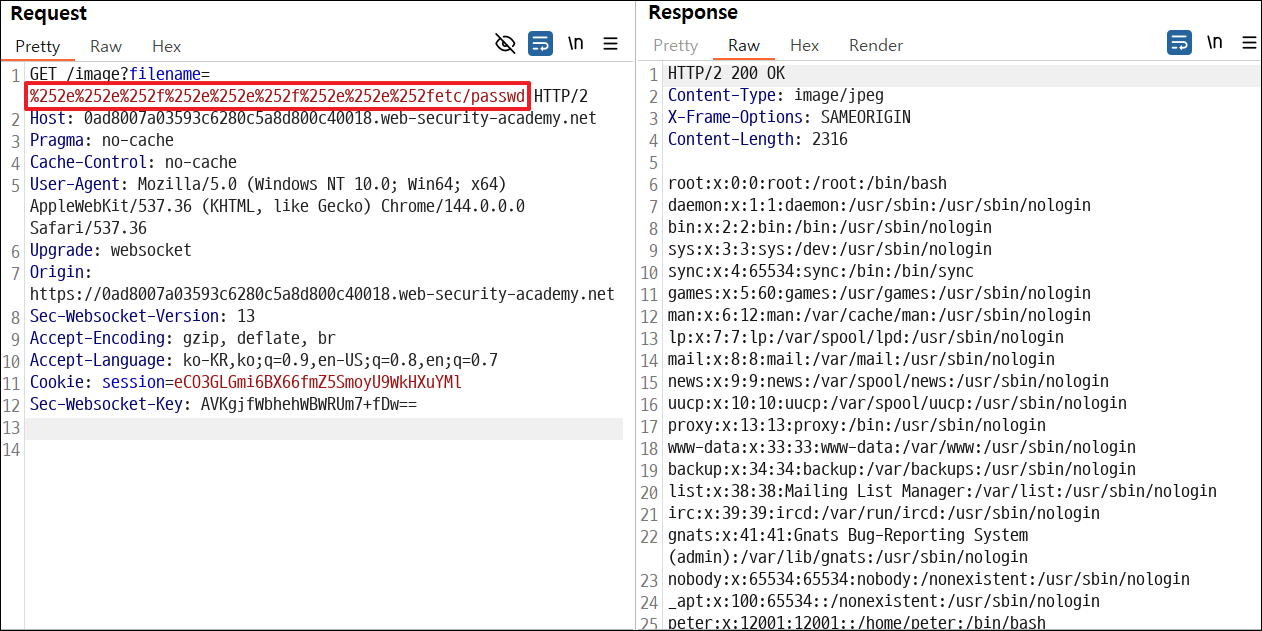Image resolution: width=1262 pixels, height=631 pixels.
Task: Open Response Render tab
Action: 876,45
